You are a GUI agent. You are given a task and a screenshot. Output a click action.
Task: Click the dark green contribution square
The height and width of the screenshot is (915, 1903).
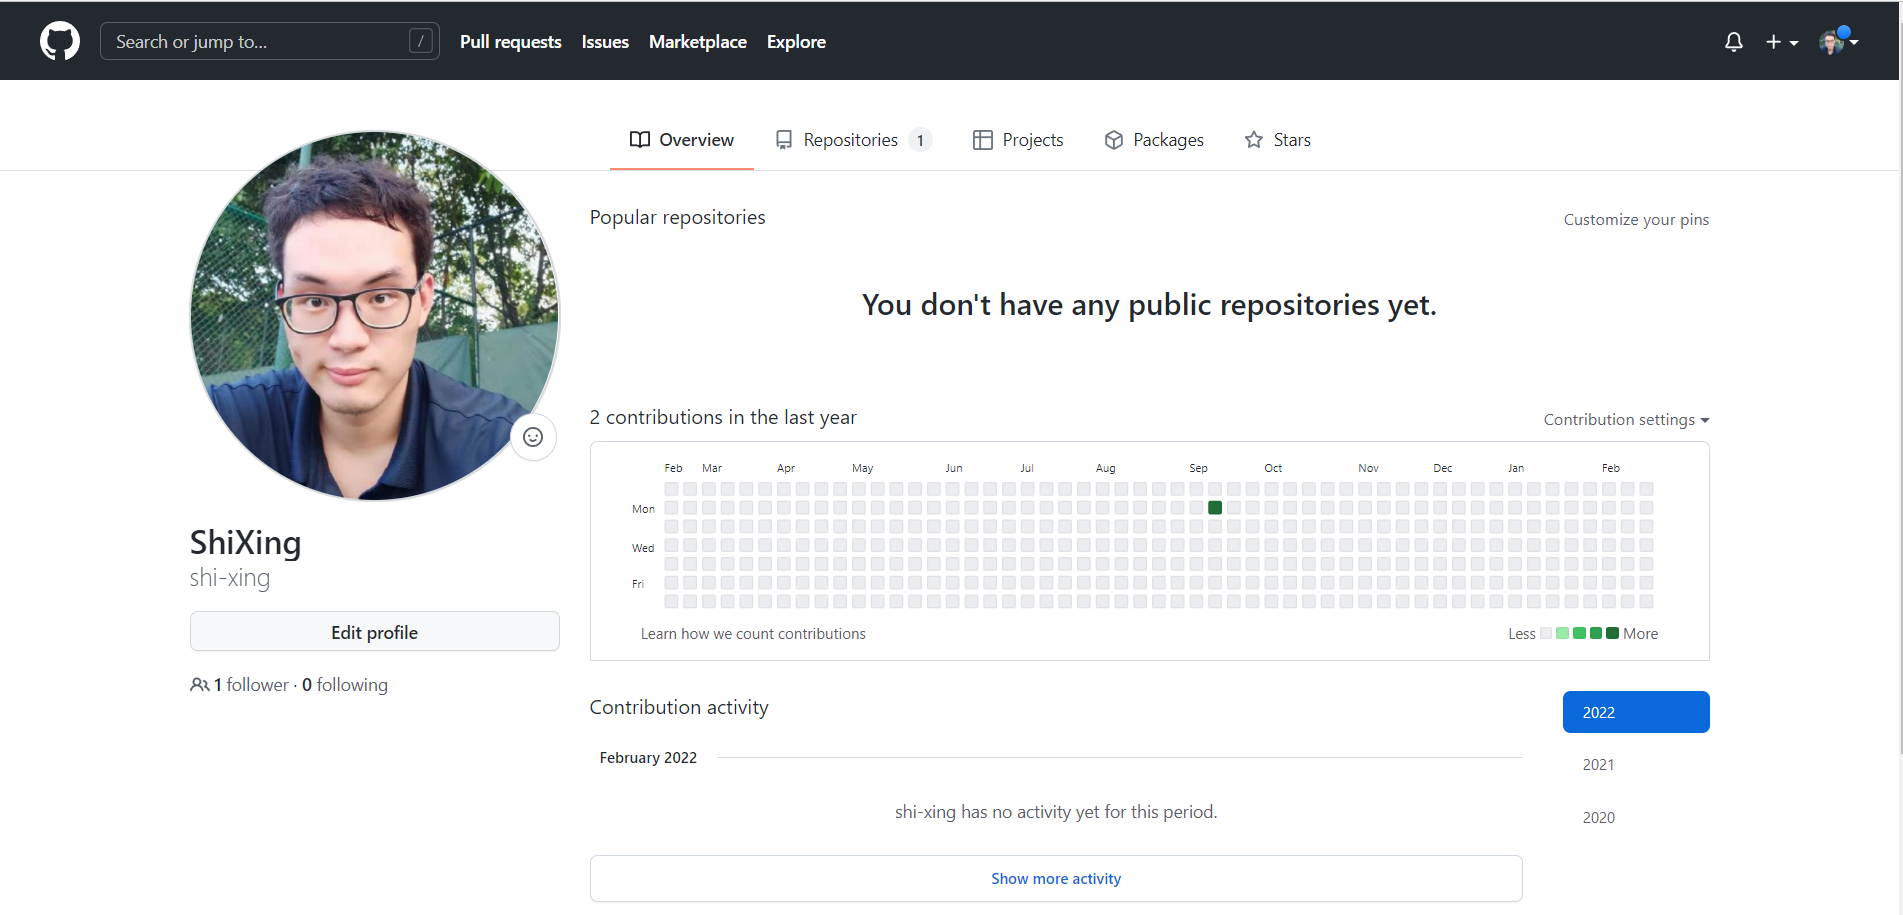click(x=1215, y=508)
